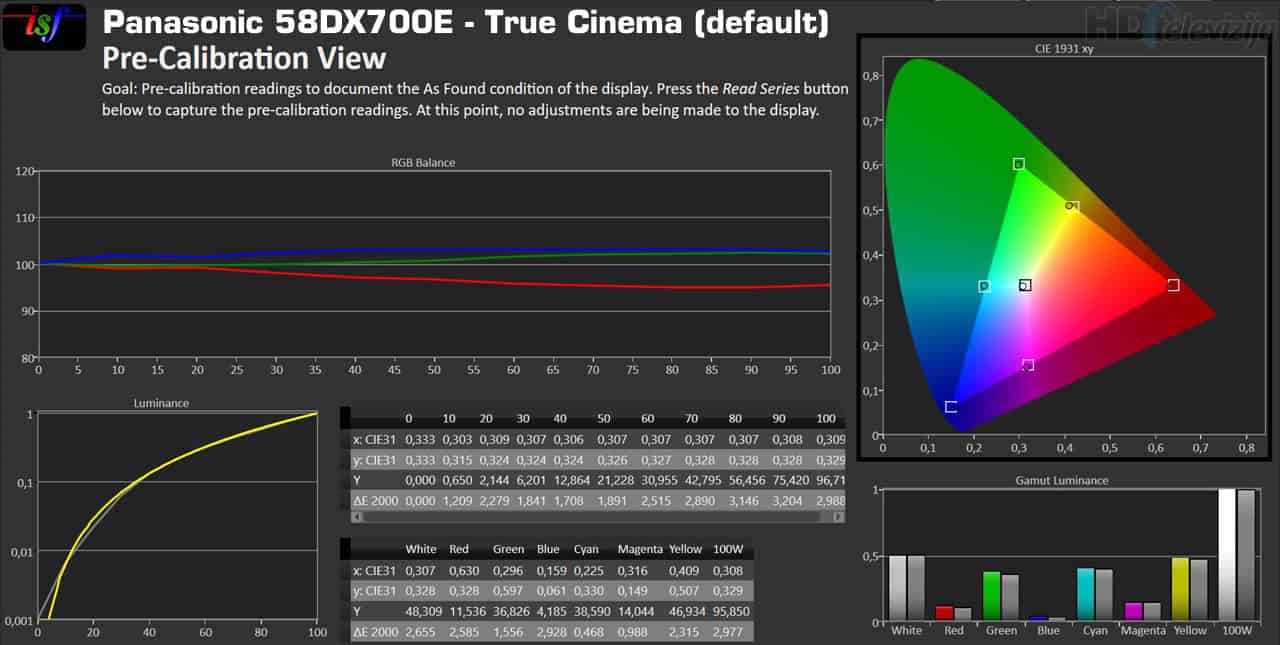Click the measured cyan bar in Gamut Luminance
1280x645 pixels.
tap(1086, 595)
